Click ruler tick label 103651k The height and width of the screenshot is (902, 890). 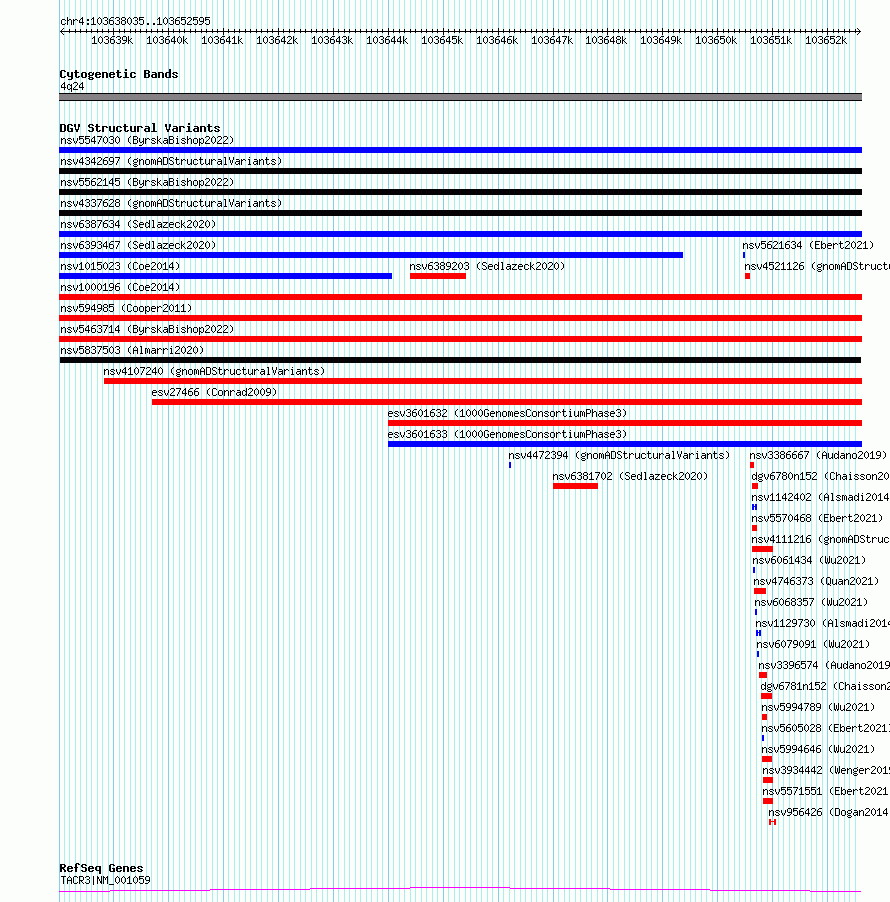(771, 40)
